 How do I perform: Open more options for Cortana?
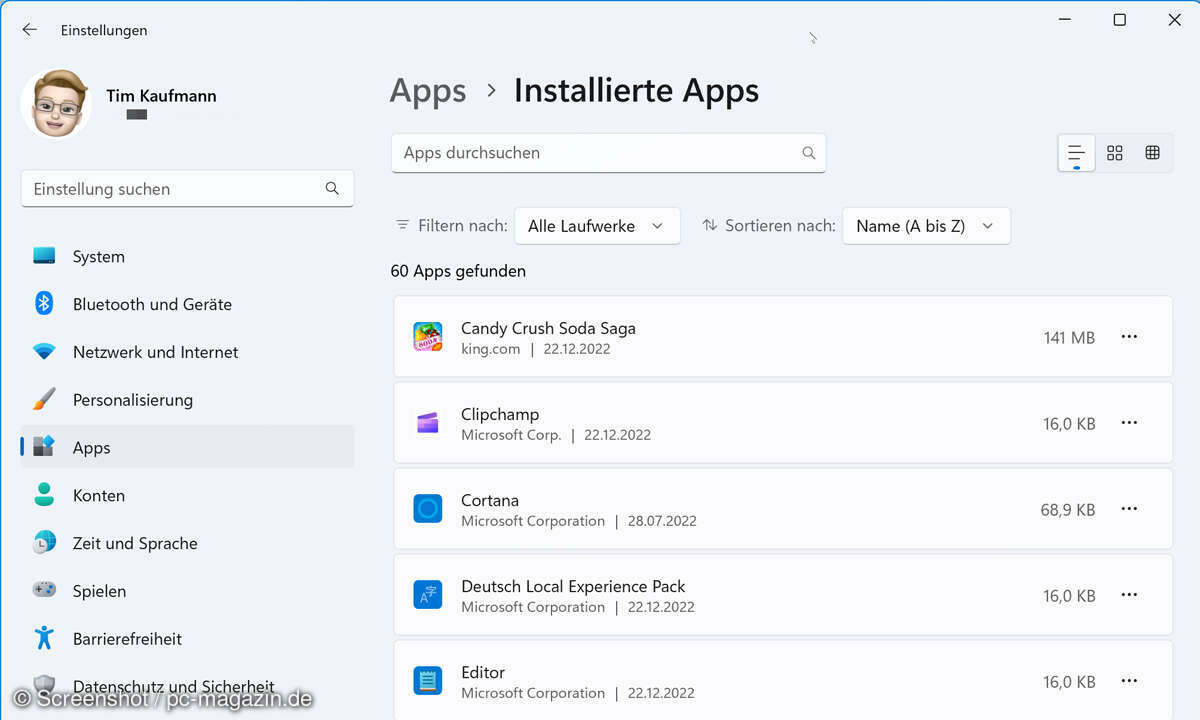[x=1129, y=509]
